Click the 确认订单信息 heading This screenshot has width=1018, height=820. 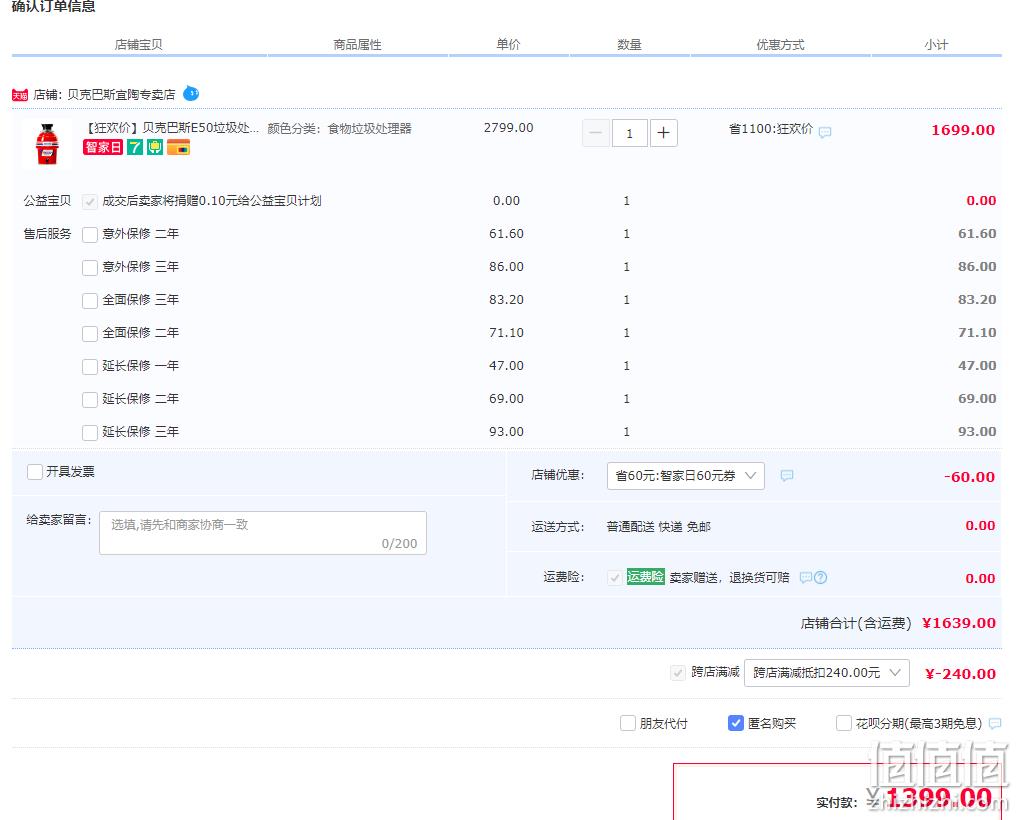point(53,6)
